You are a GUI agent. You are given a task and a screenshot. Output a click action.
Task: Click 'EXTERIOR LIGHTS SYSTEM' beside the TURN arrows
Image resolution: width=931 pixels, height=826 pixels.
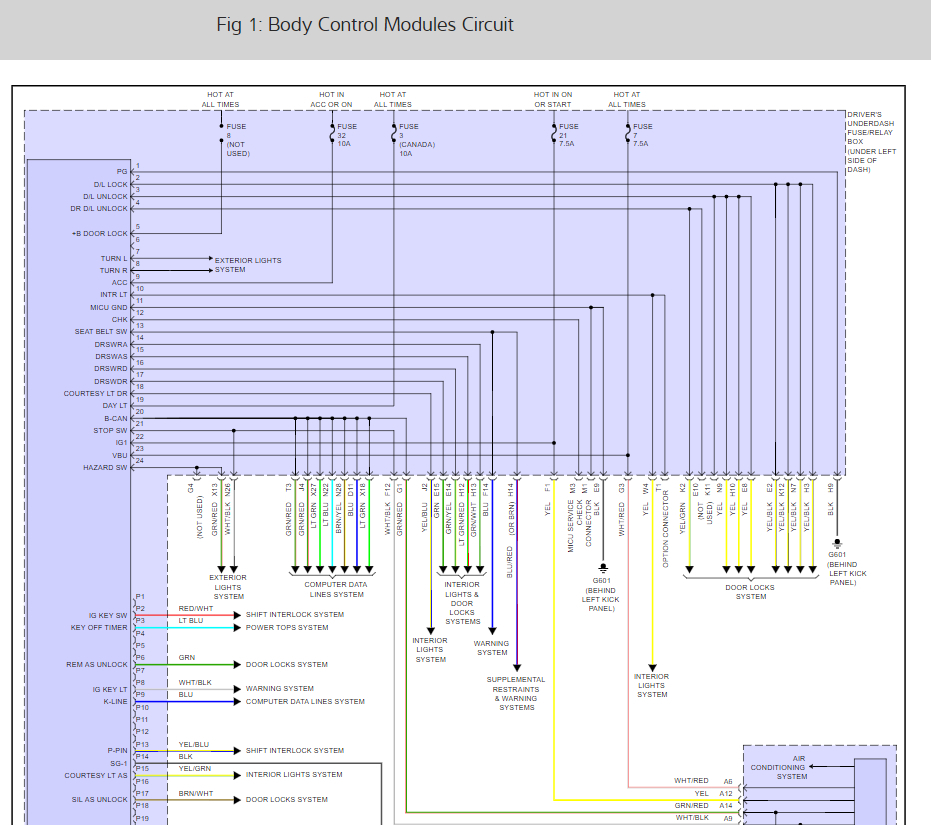click(x=248, y=265)
